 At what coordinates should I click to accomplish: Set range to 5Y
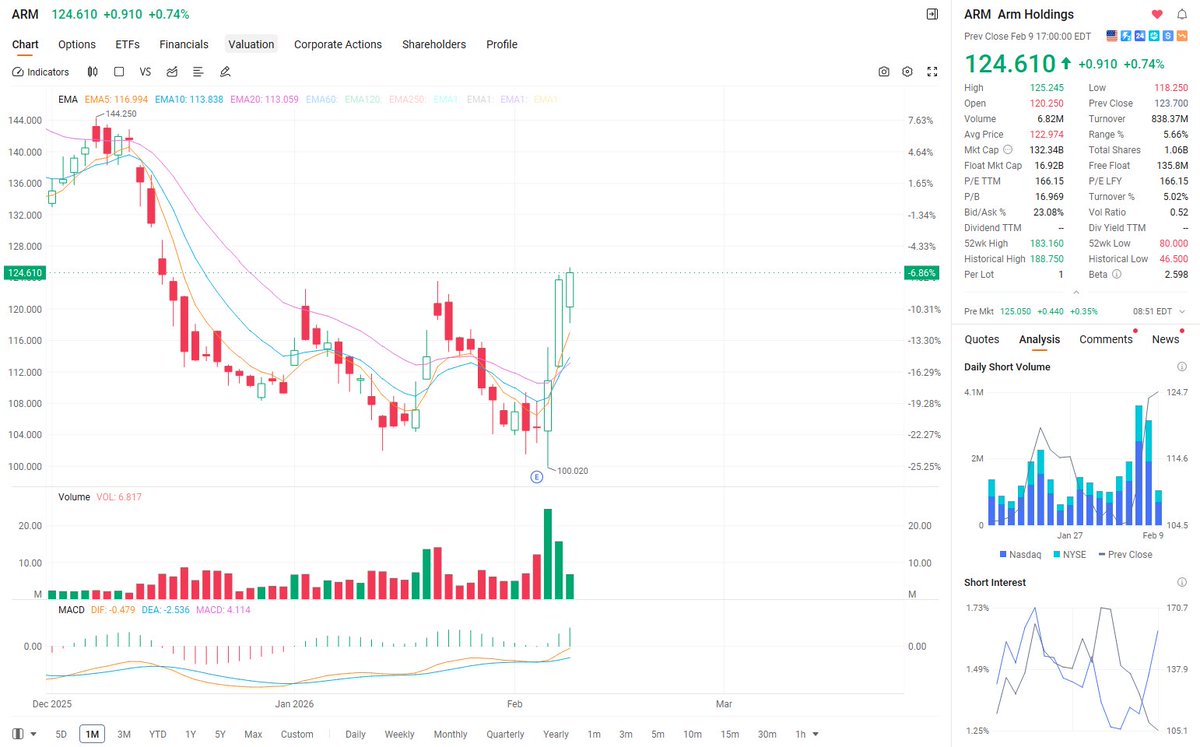220,734
